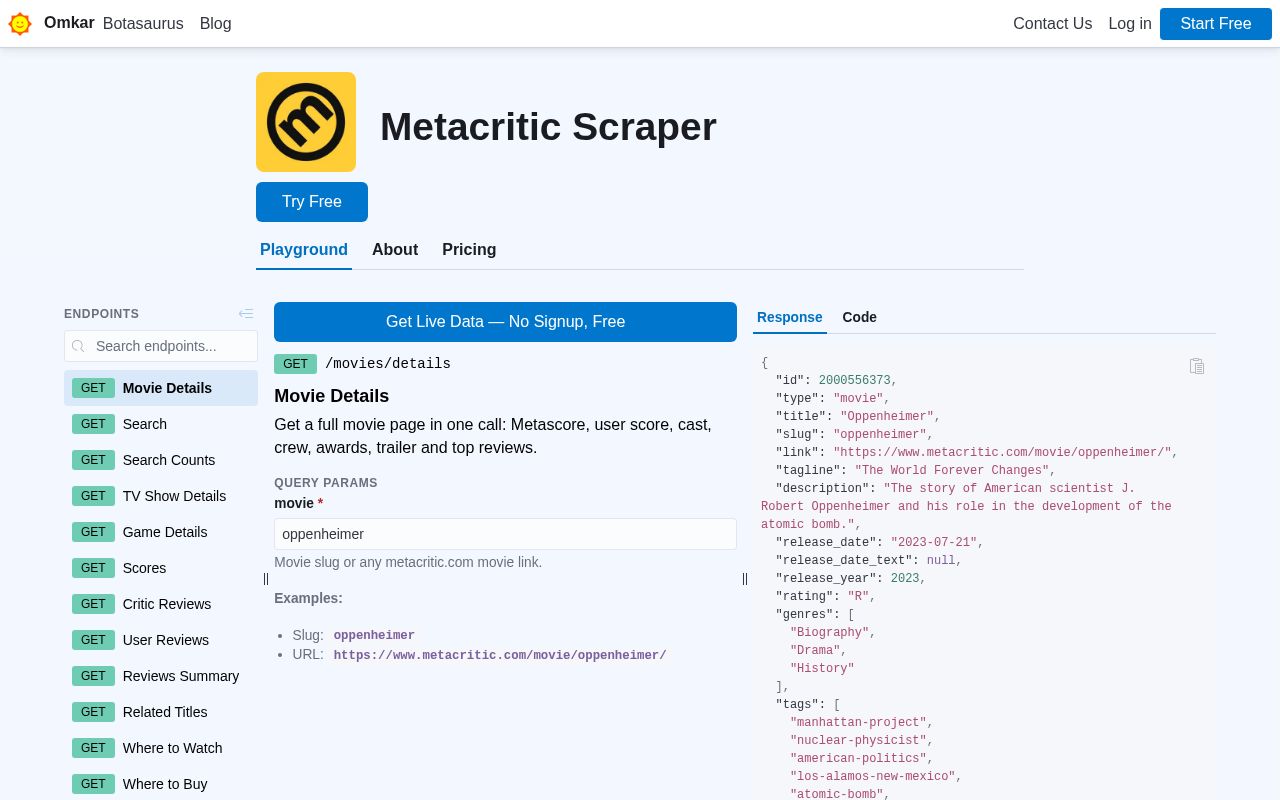Screen dimensions: 1280x800
Task: Open the Pricing tab
Action: point(469,250)
